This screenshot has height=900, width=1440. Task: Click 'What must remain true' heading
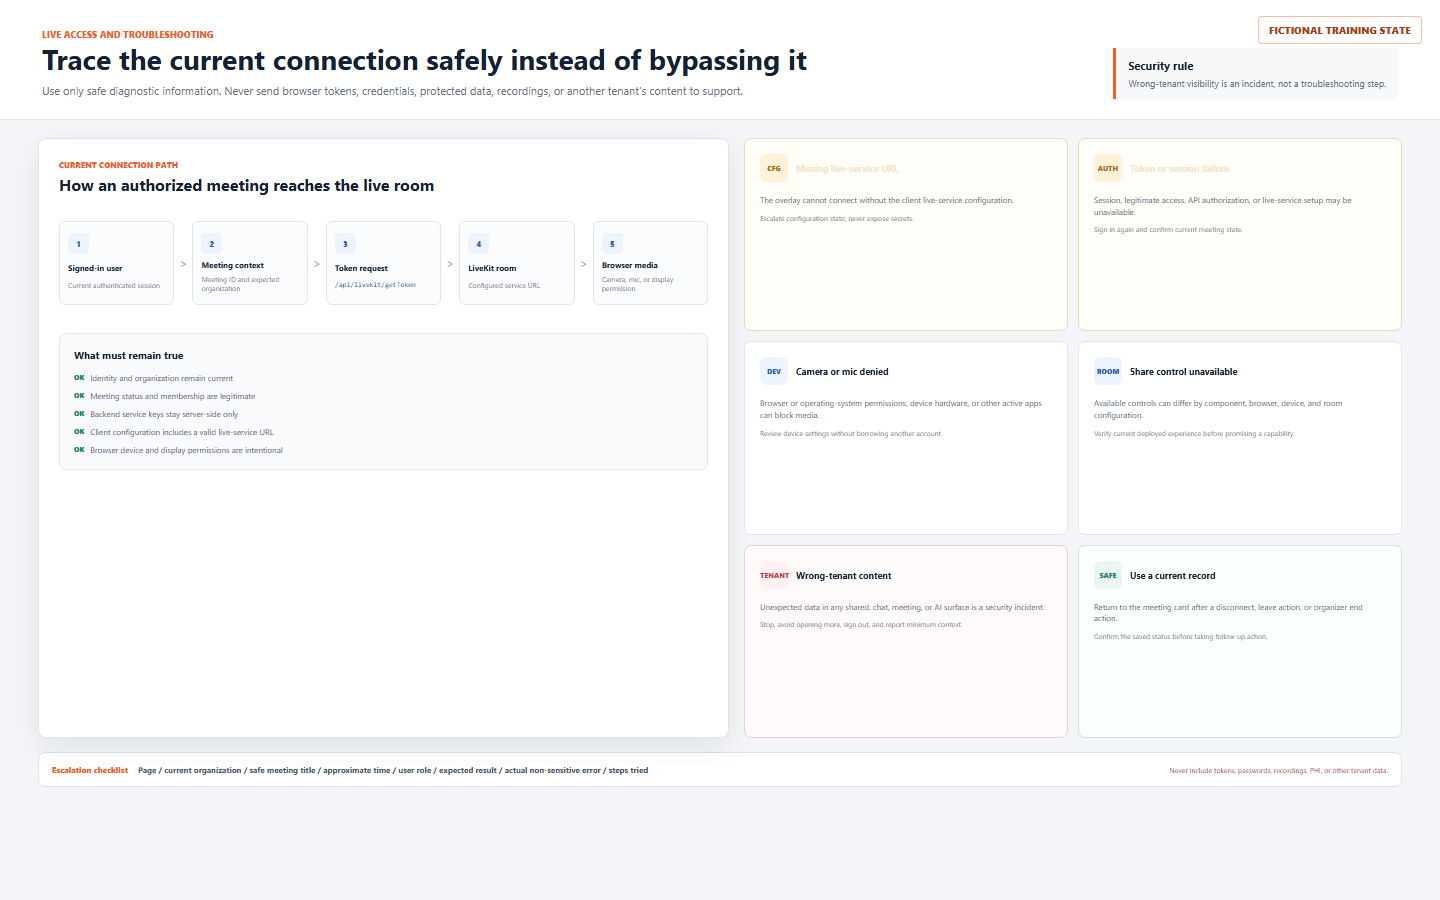(x=129, y=356)
